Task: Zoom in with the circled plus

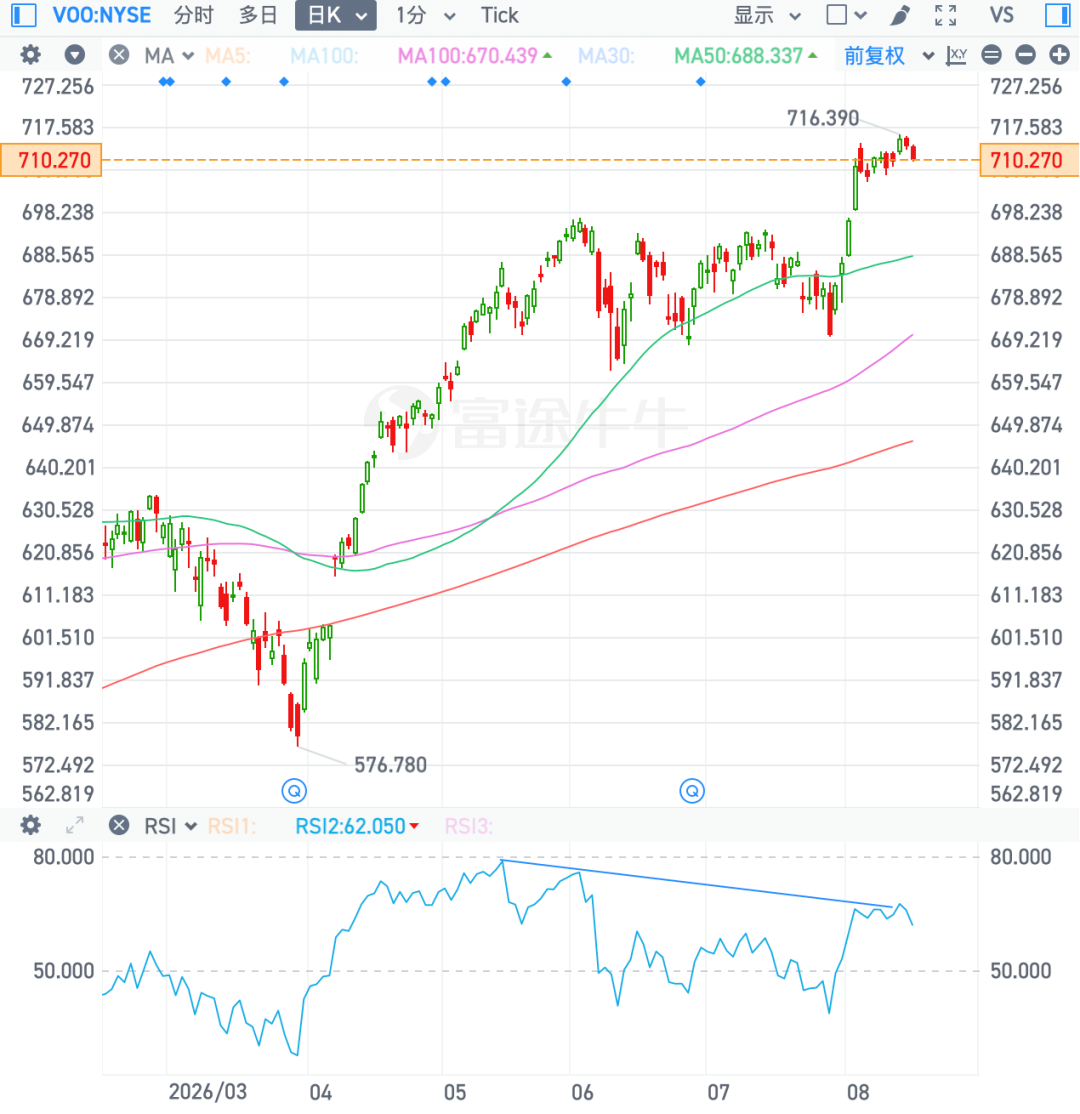Action: (x=1059, y=55)
